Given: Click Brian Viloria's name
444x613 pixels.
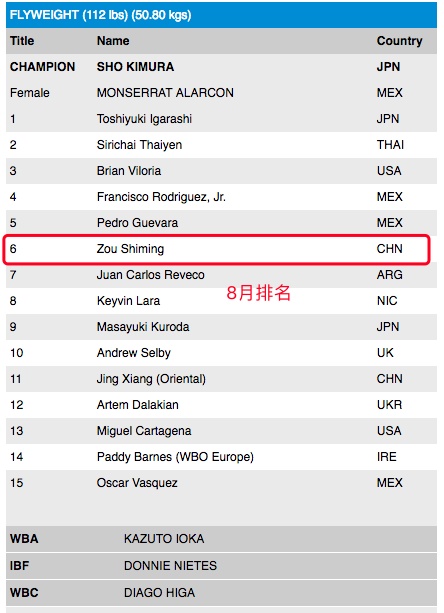Looking at the screenshot, I should (x=129, y=171).
